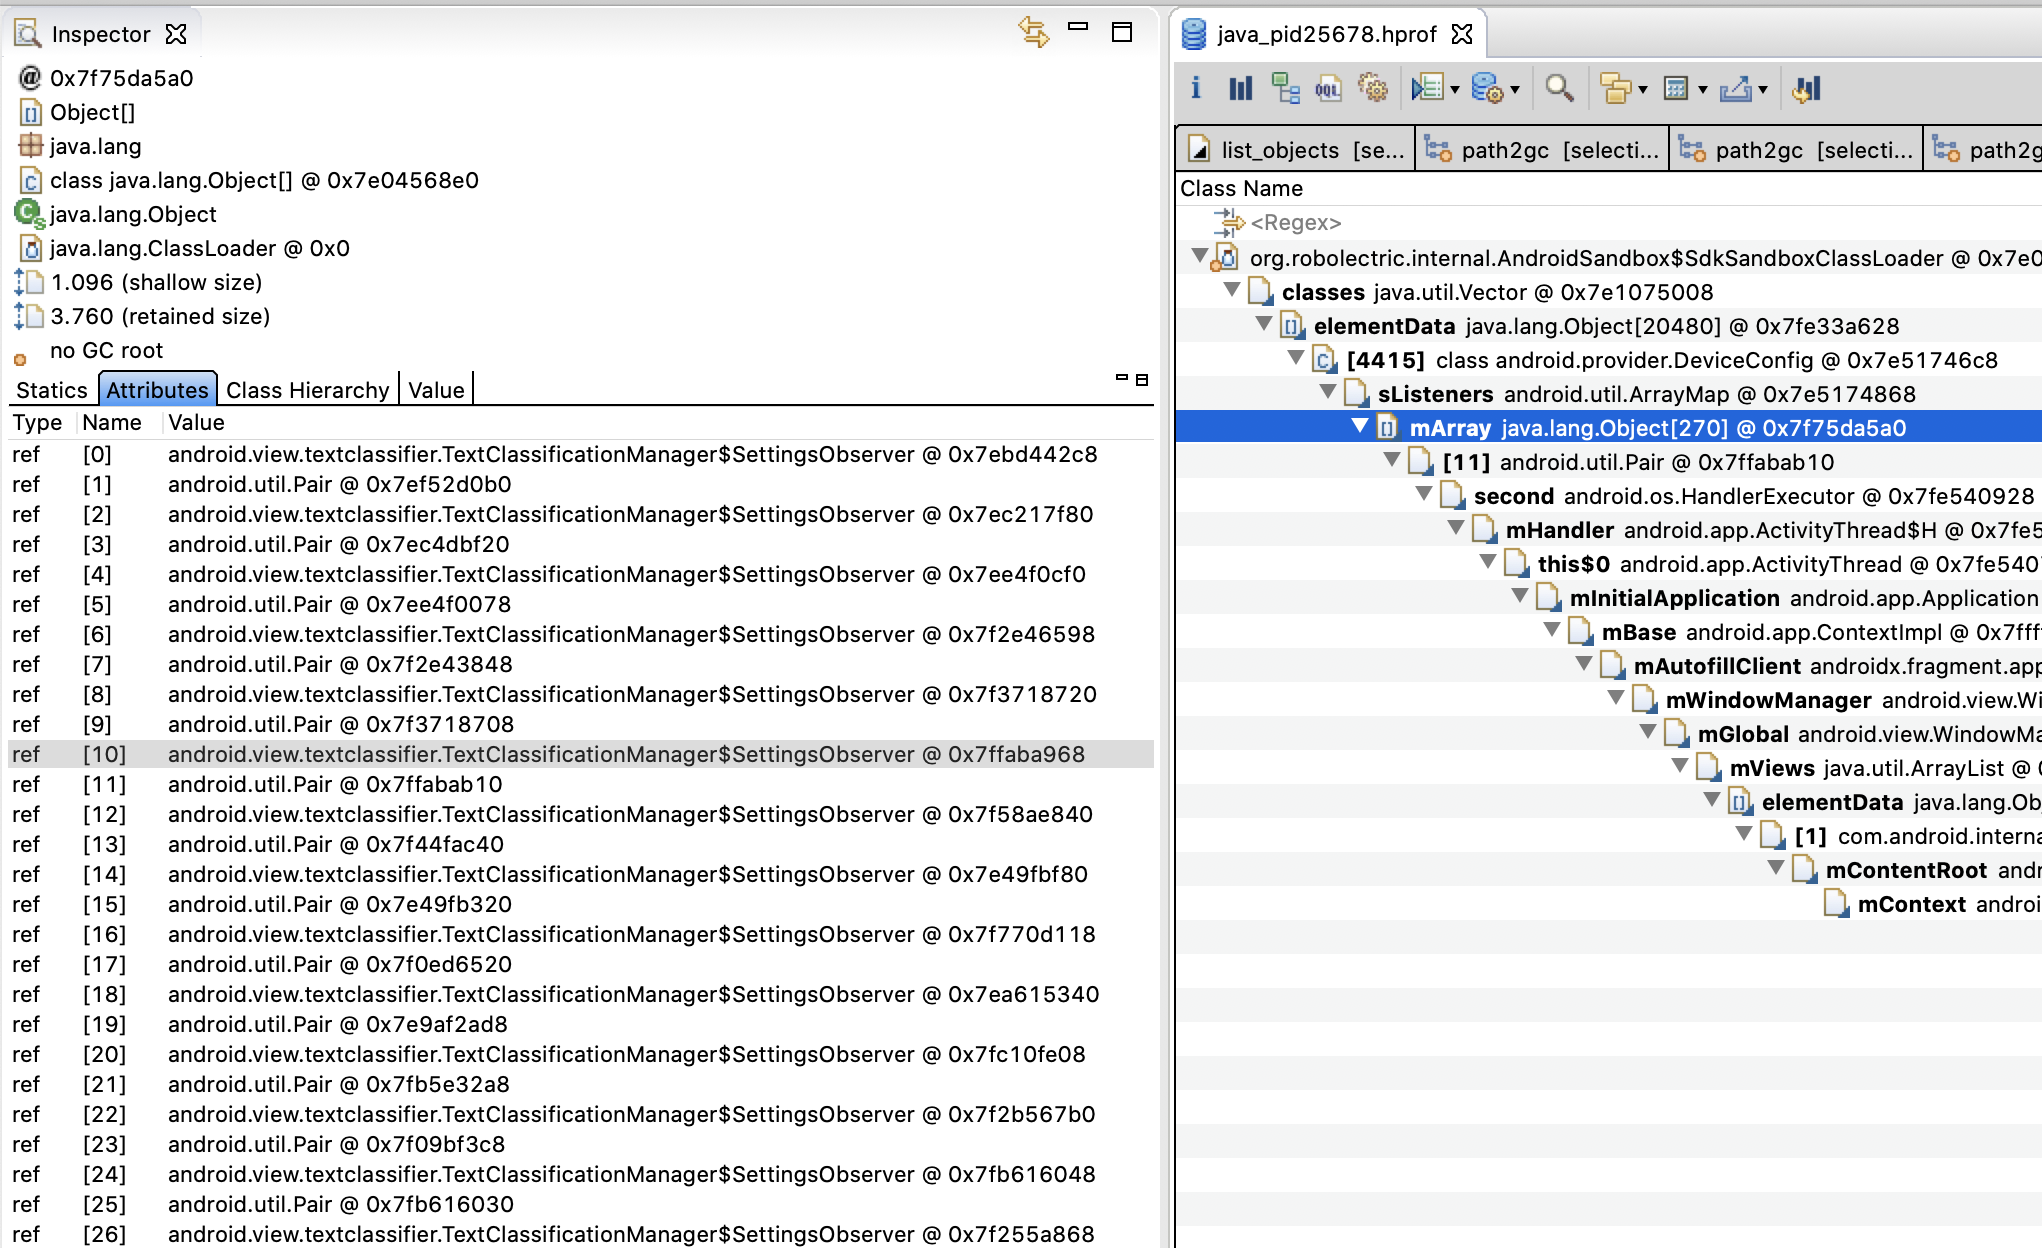Open the class histogram view
This screenshot has width=2042, height=1248.
click(x=1241, y=88)
